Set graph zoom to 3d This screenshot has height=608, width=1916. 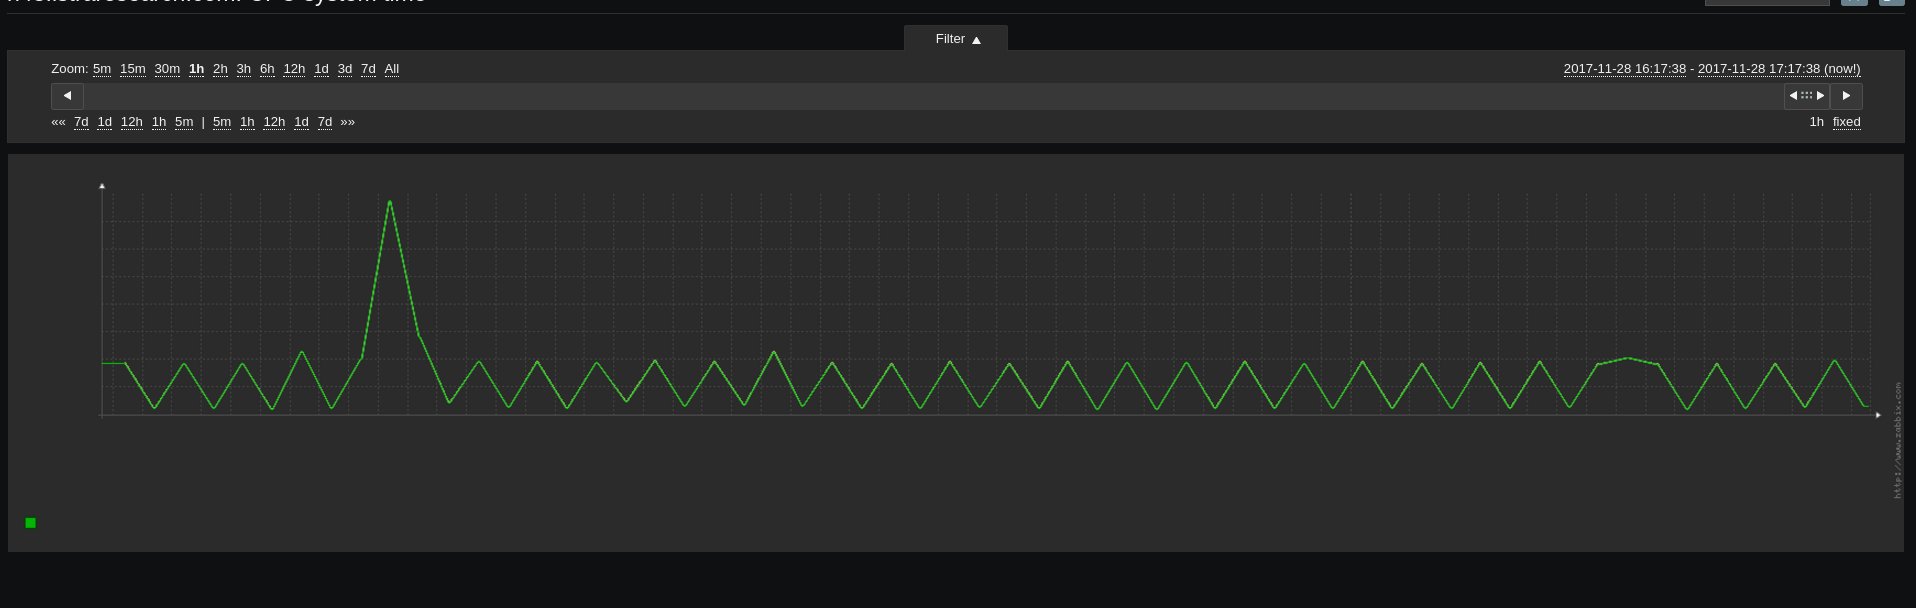pos(345,69)
